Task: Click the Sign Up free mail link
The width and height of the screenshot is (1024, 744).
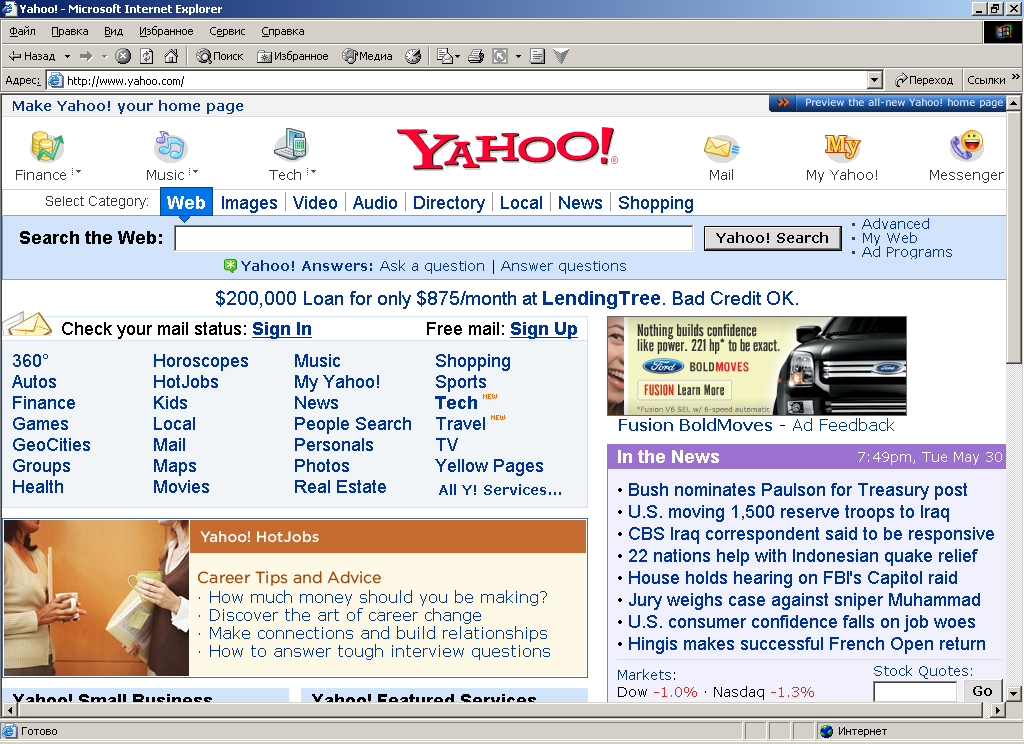Action: point(544,329)
